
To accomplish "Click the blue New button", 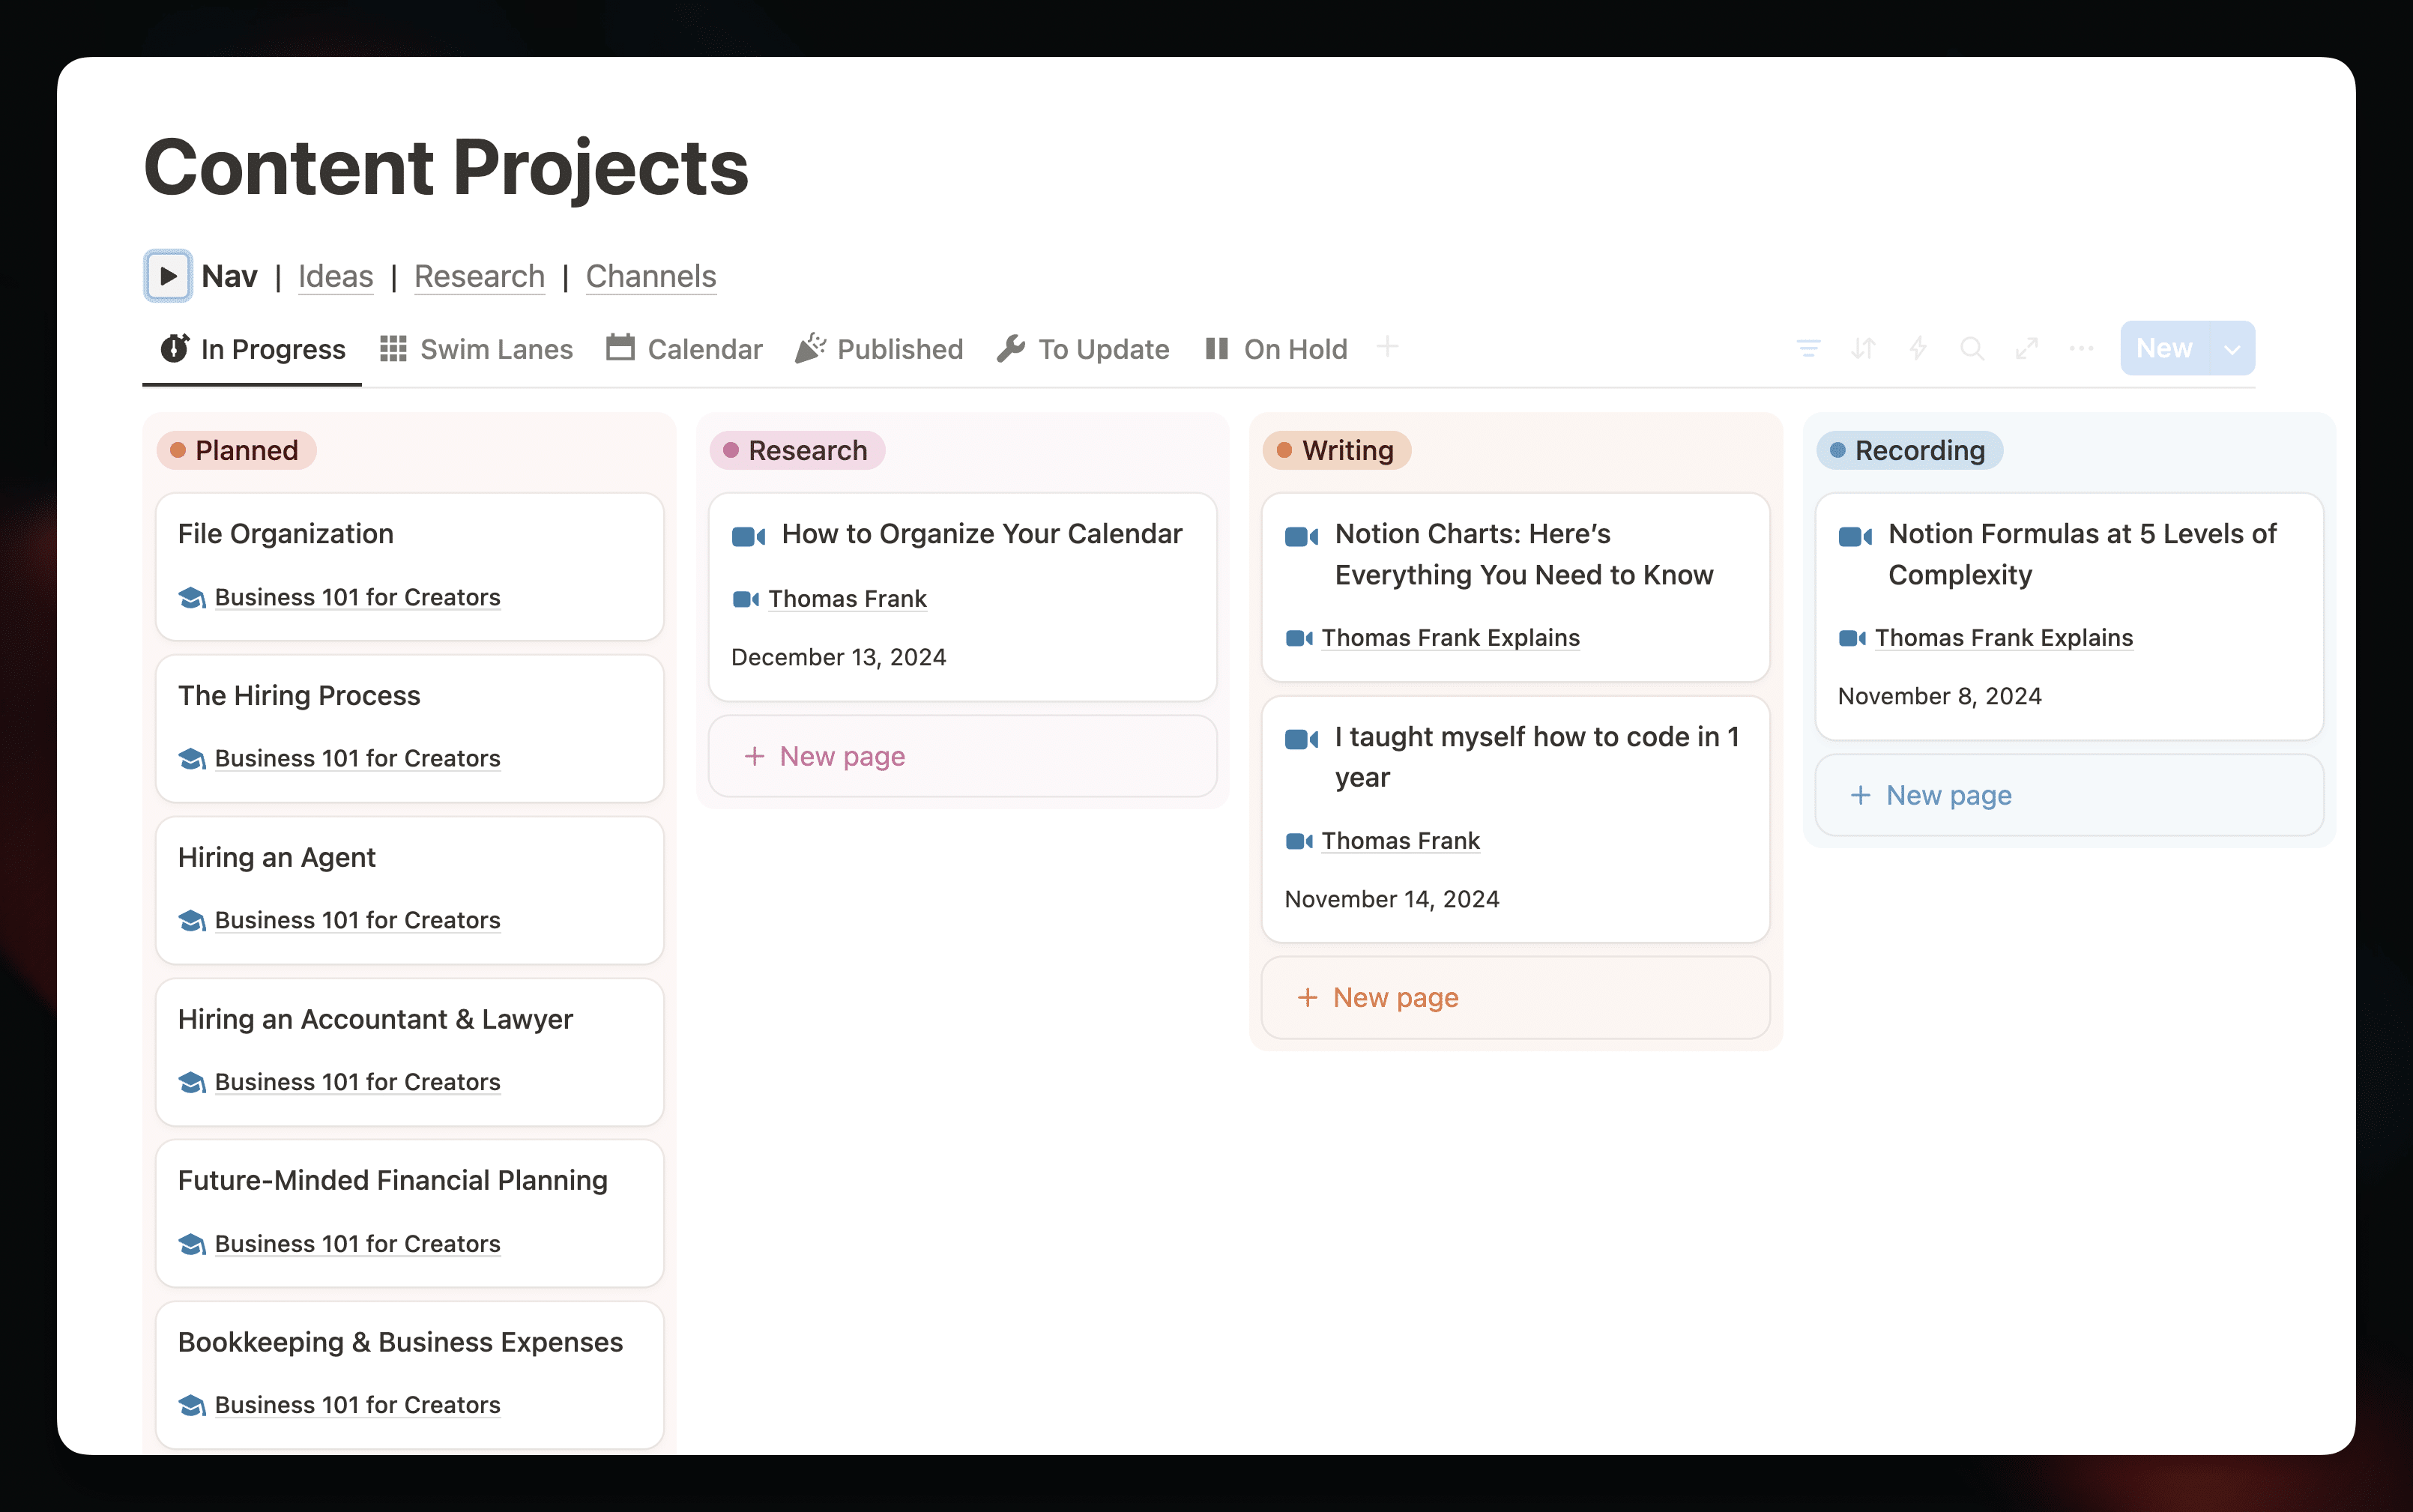I will 2164,348.
